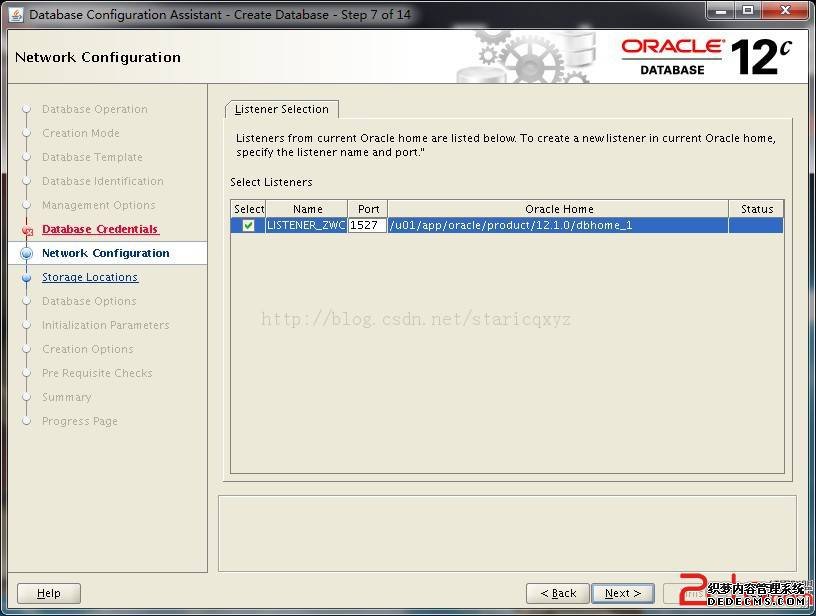Viewport: 816px width, 616px height.
Task: Jump to Storage Locations step
Action: [x=90, y=278]
